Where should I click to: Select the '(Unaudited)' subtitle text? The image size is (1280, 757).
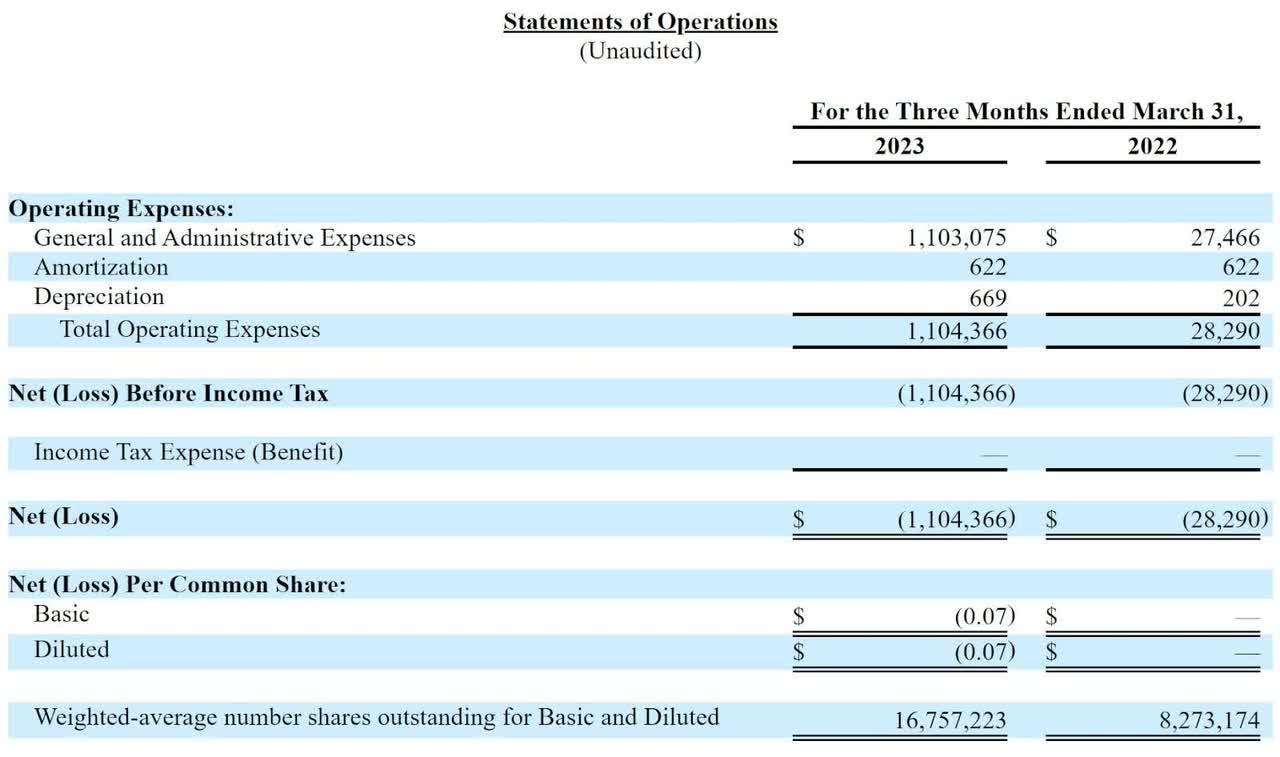point(640,51)
